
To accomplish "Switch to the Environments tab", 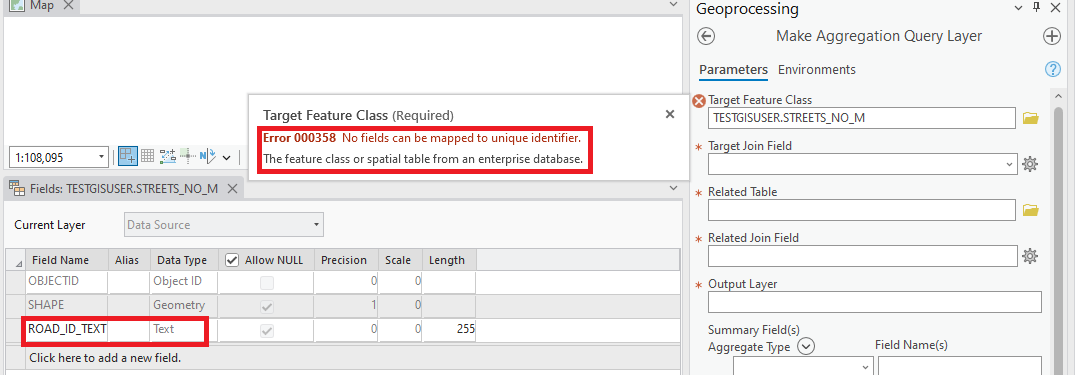I will (x=817, y=69).
